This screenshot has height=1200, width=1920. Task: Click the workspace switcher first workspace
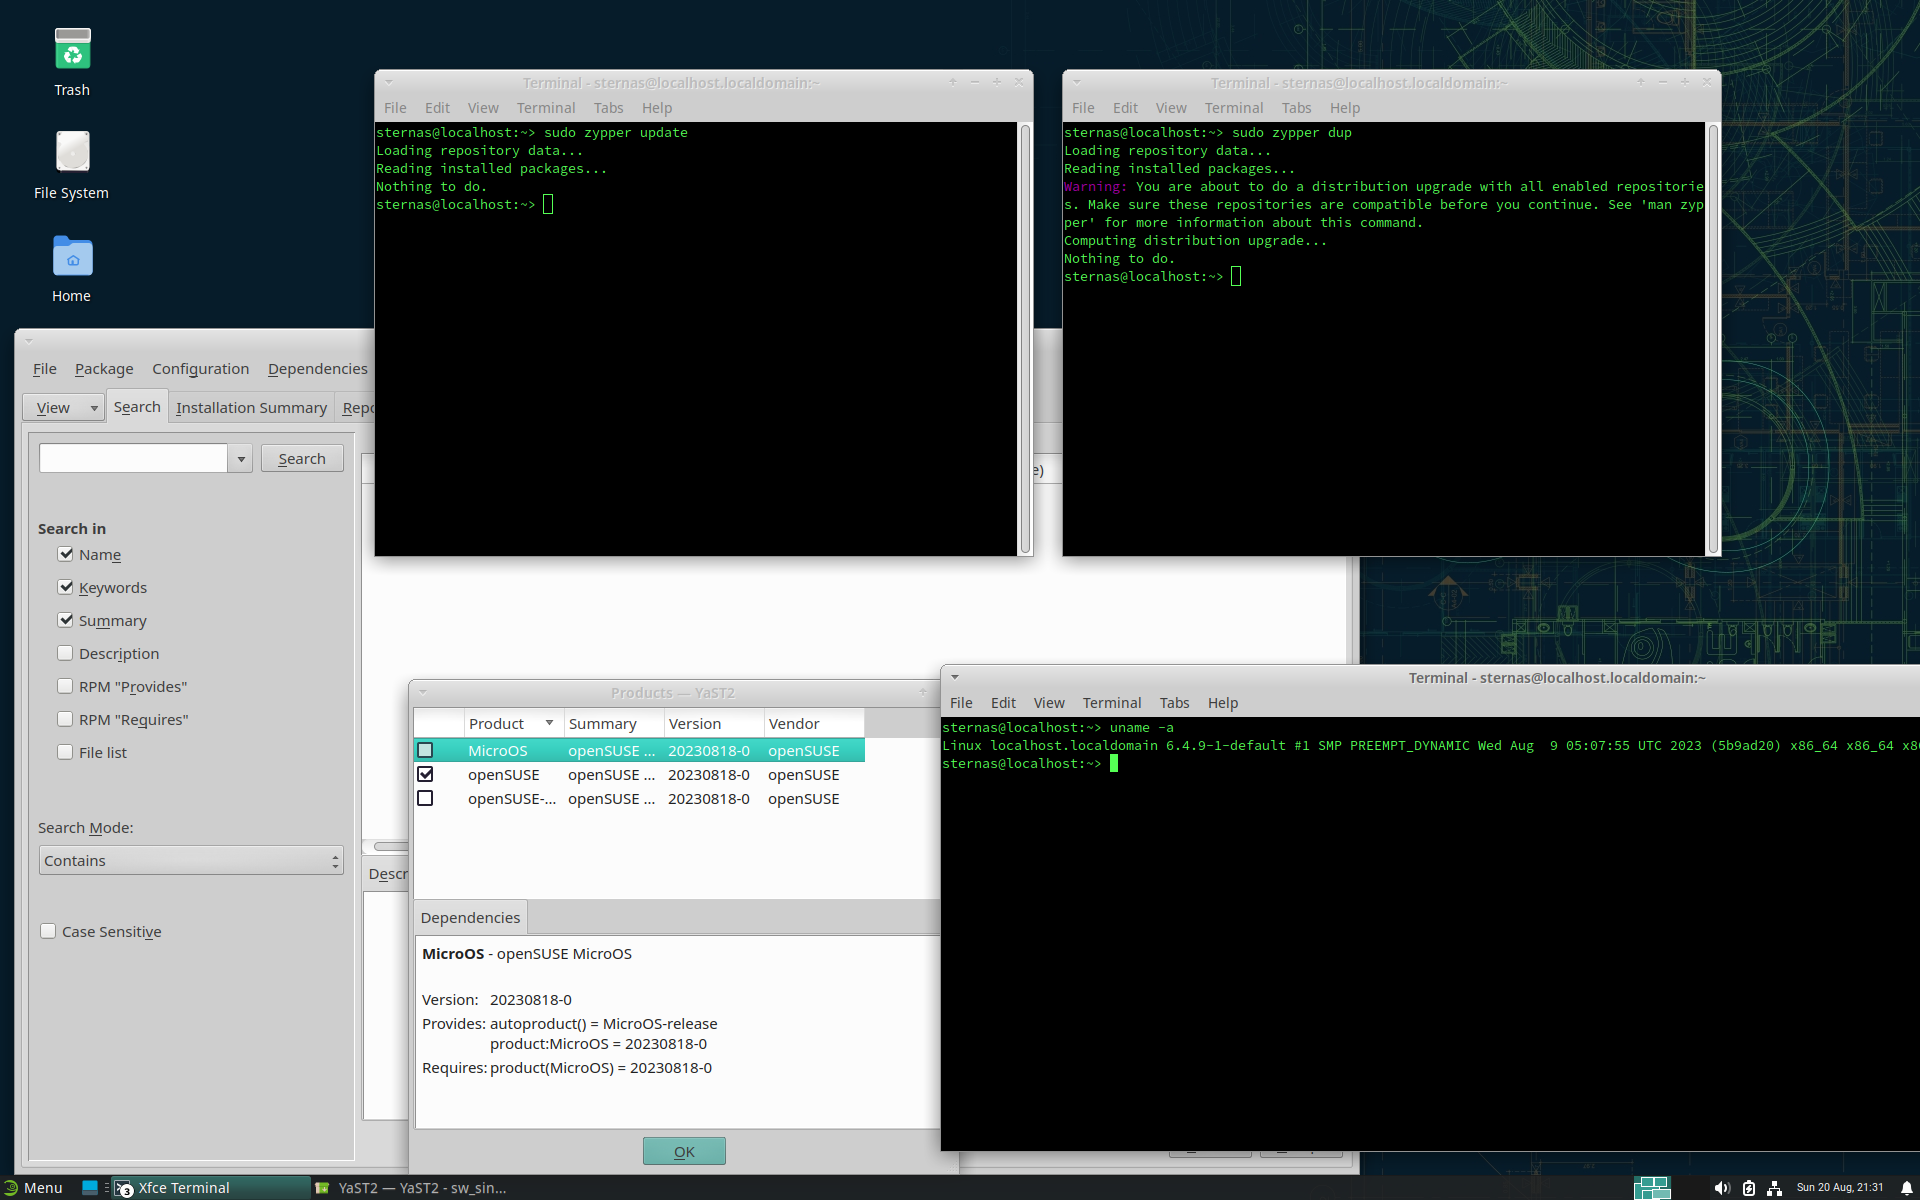(1653, 1187)
